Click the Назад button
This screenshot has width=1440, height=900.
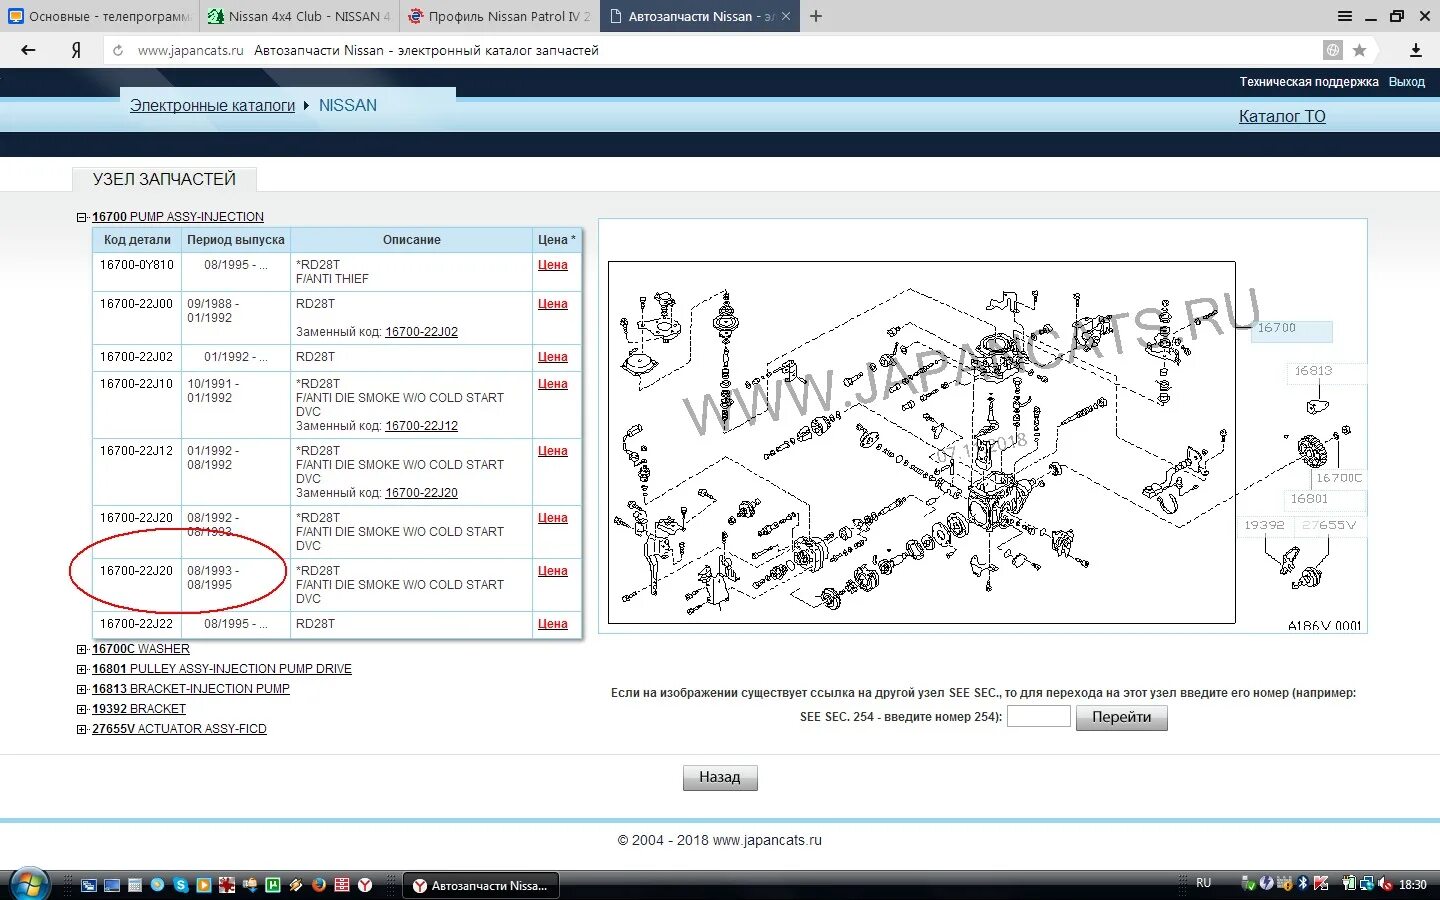click(720, 777)
